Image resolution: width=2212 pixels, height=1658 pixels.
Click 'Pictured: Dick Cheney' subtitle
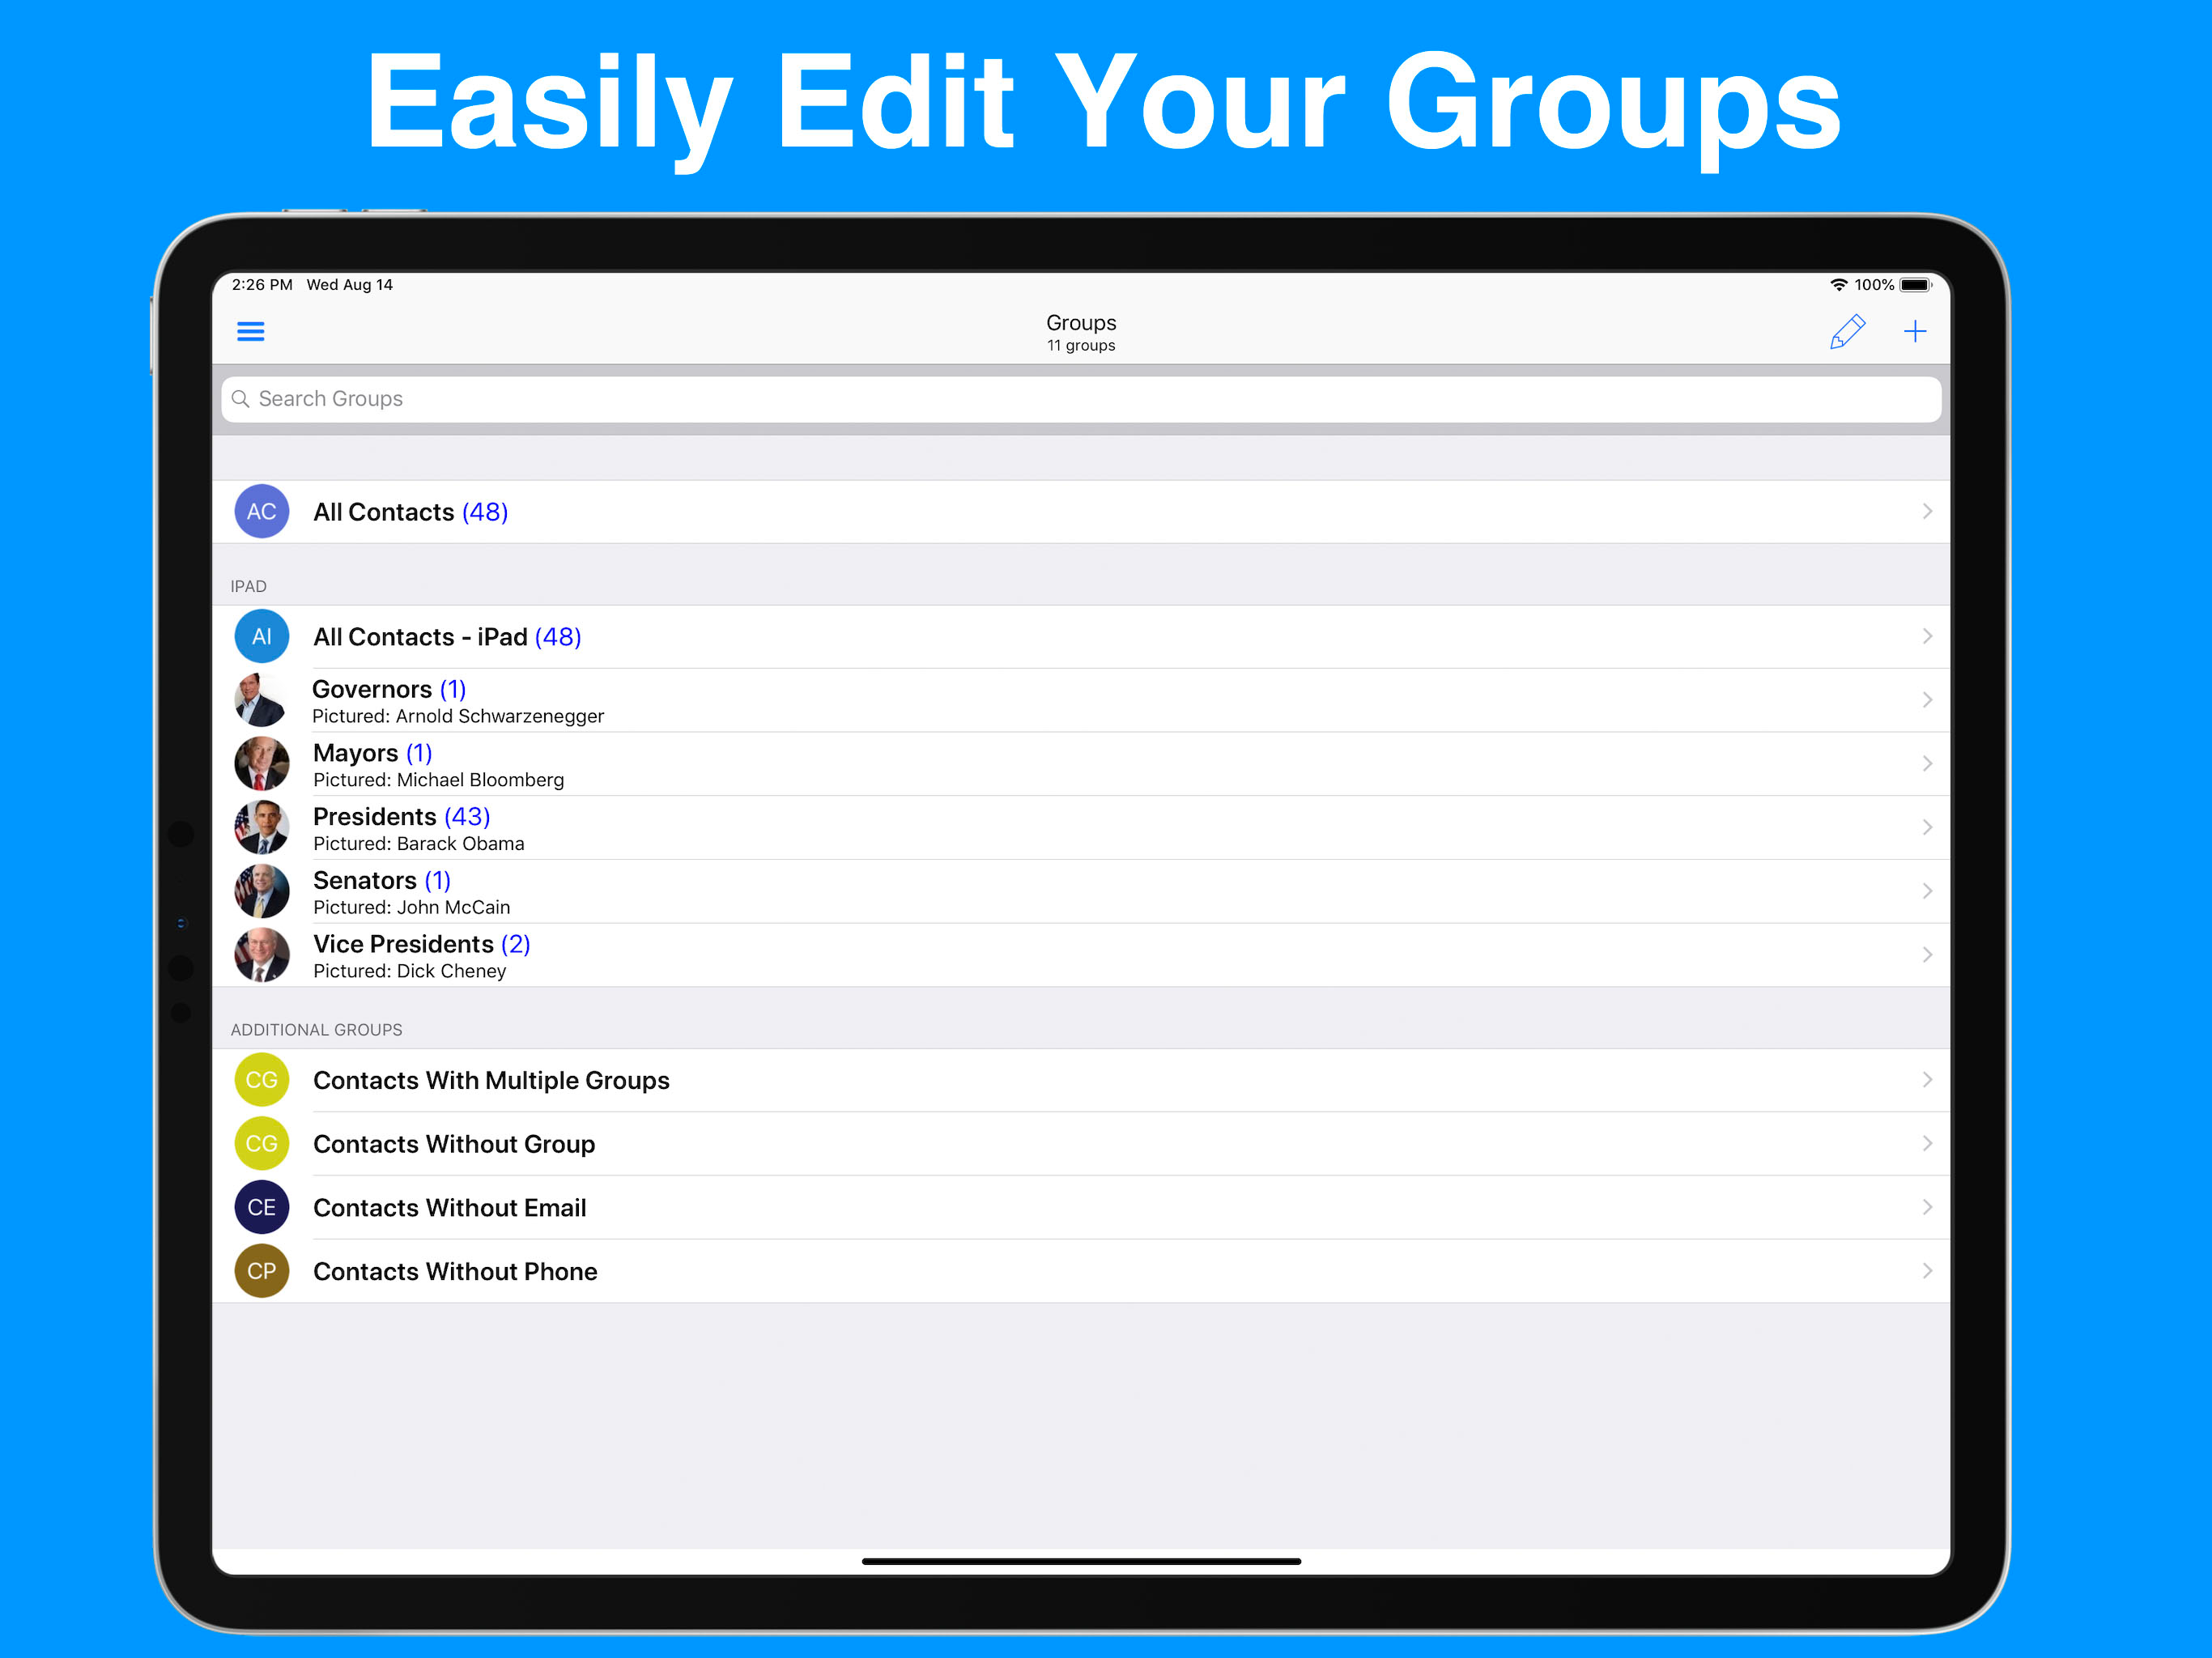[410, 973]
